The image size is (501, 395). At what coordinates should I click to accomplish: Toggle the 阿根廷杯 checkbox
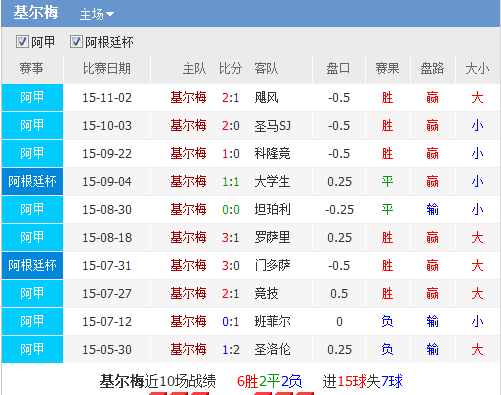click(x=76, y=42)
